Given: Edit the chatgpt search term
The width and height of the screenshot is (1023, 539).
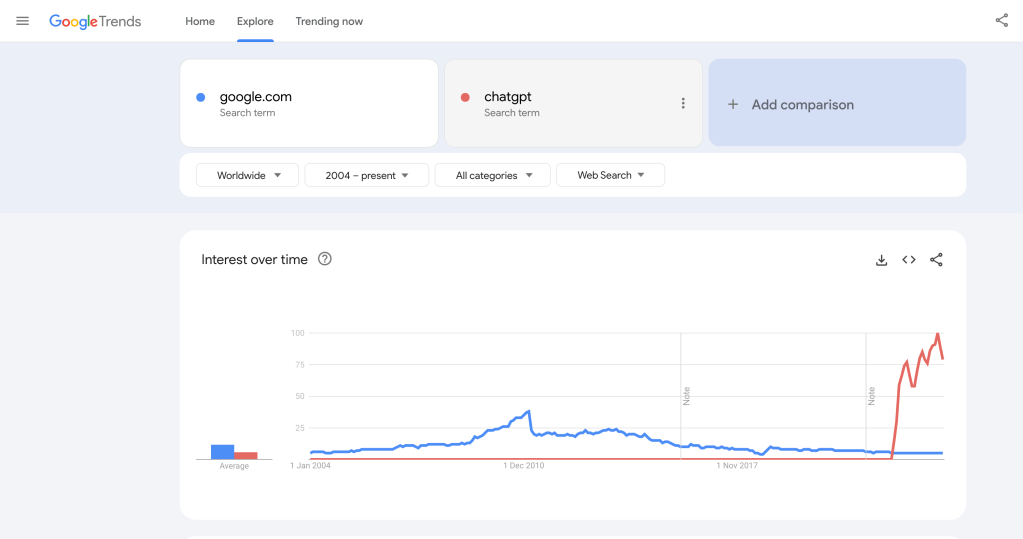Looking at the screenshot, I should tap(573, 103).
